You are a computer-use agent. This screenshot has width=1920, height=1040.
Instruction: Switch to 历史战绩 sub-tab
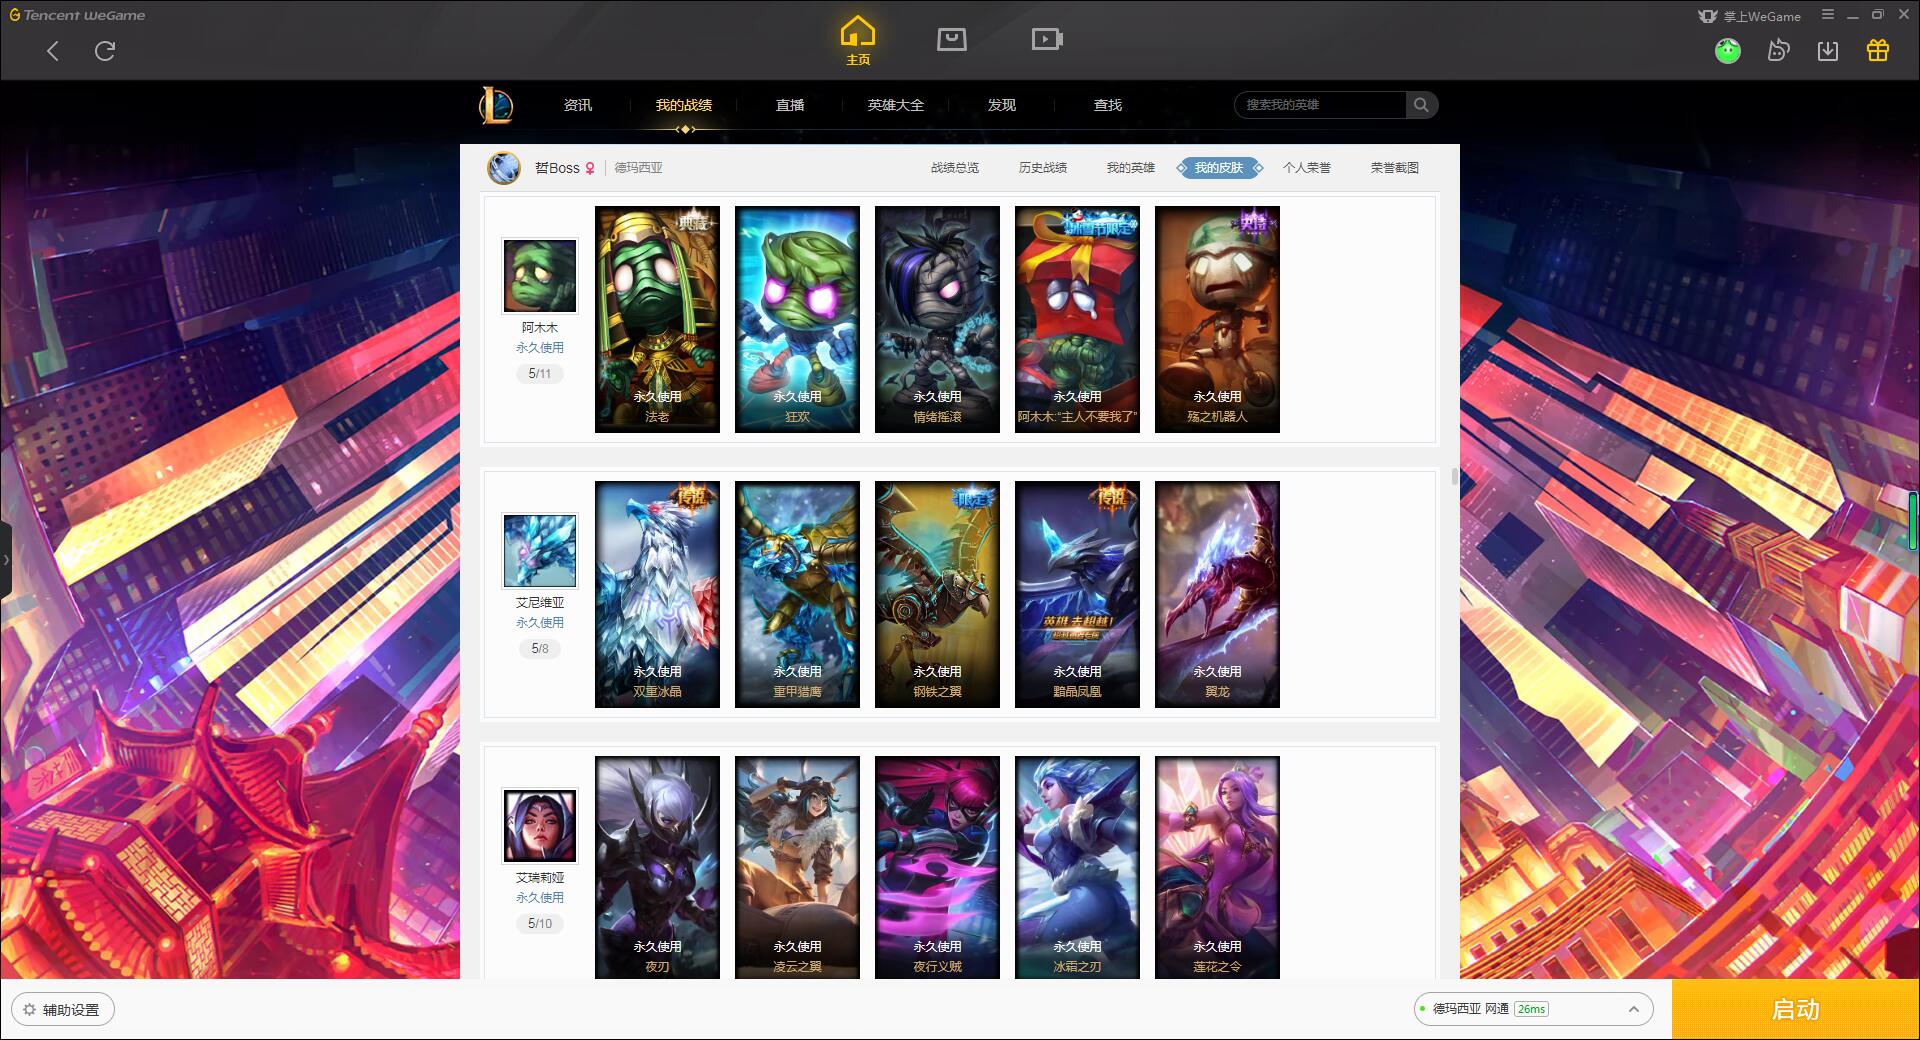pos(1043,168)
